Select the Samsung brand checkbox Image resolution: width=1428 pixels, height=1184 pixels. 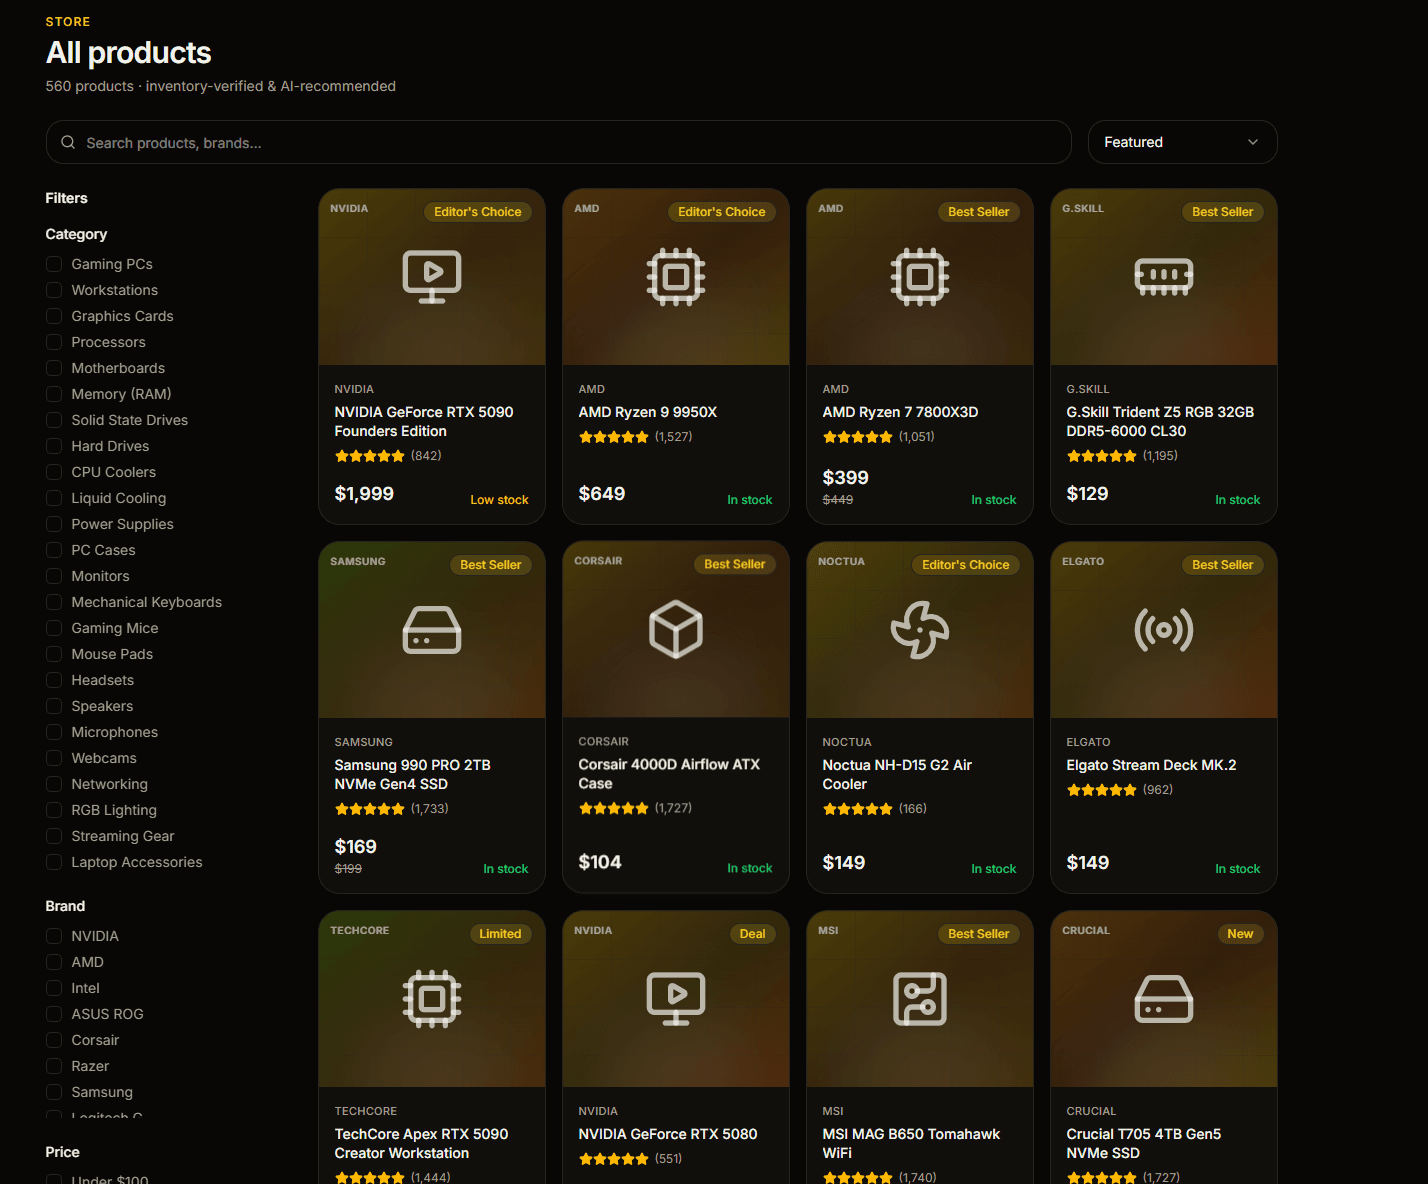54,1092
